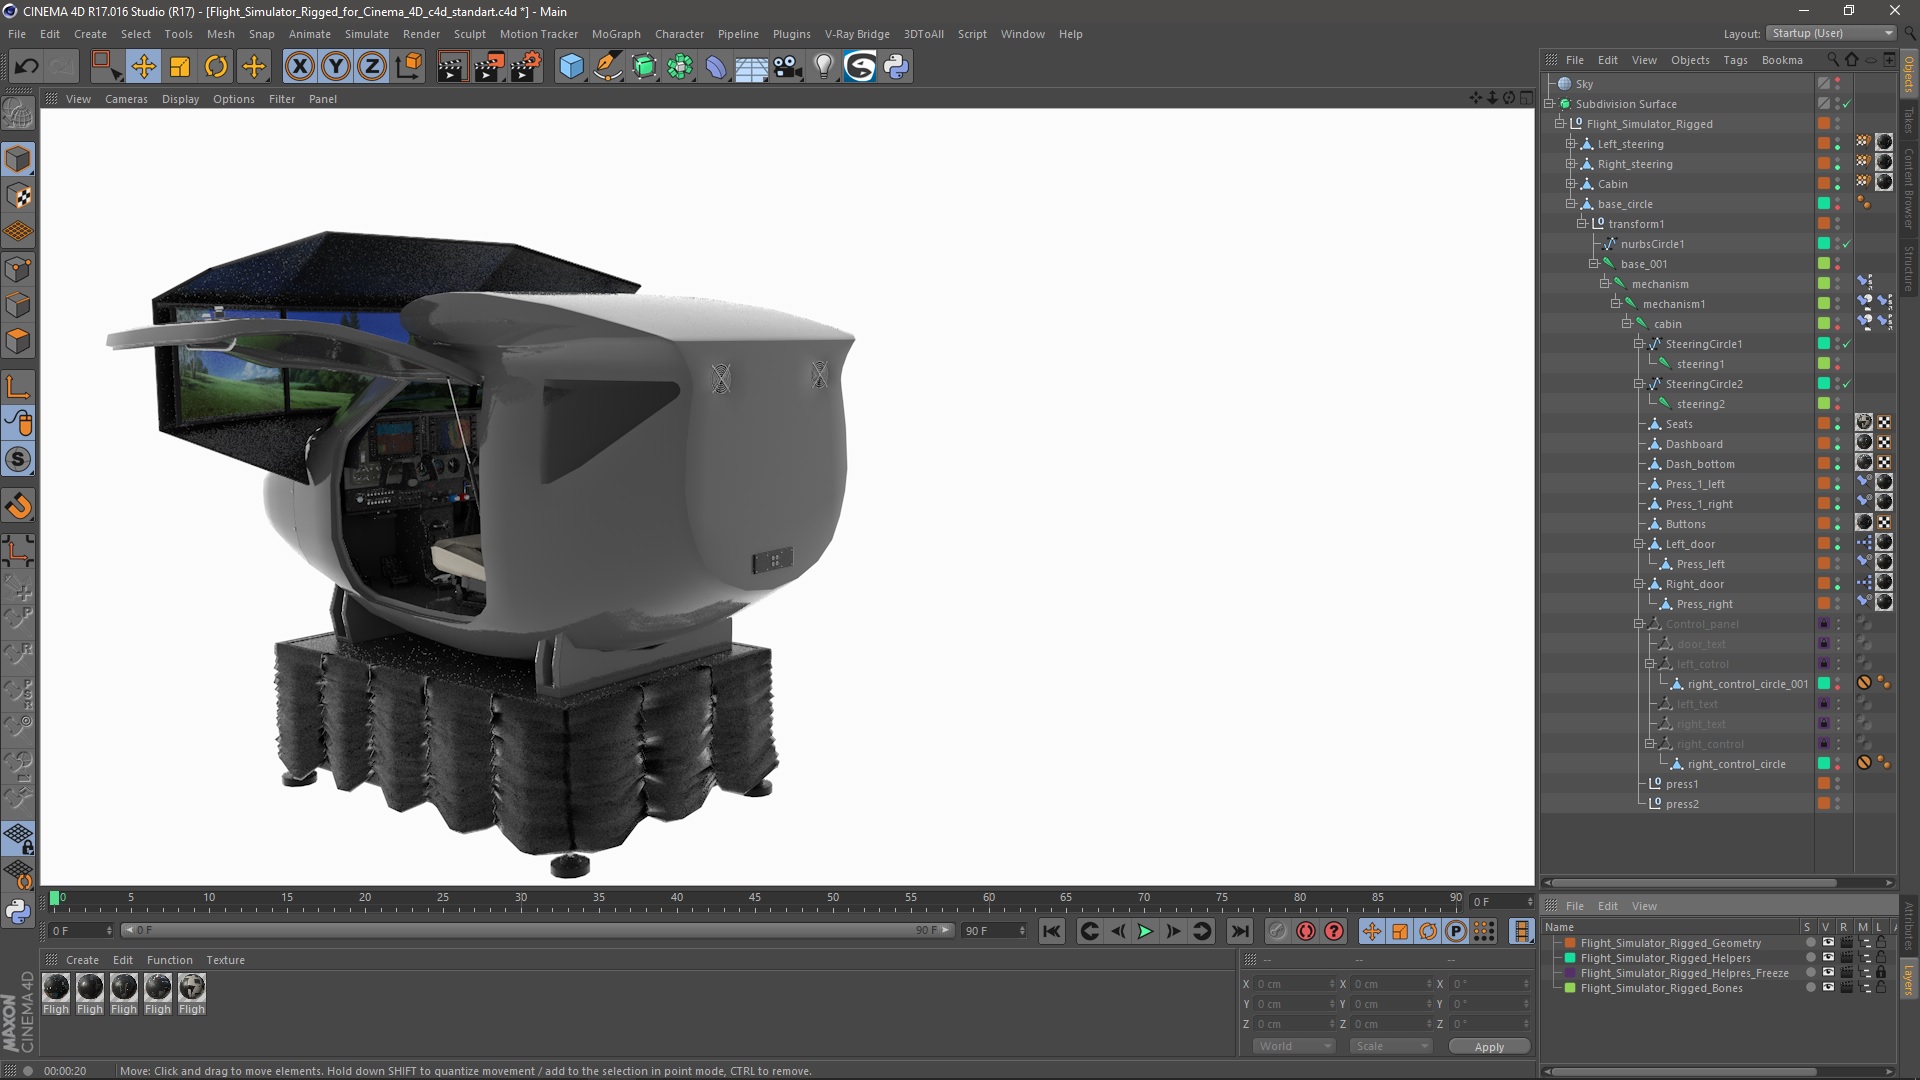Image resolution: width=1920 pixels, height=1080 pixels.
Task: Click Flight_Simulator_Rigged_Helpers layer color swatch
Action: click(x=1570, y=958)
